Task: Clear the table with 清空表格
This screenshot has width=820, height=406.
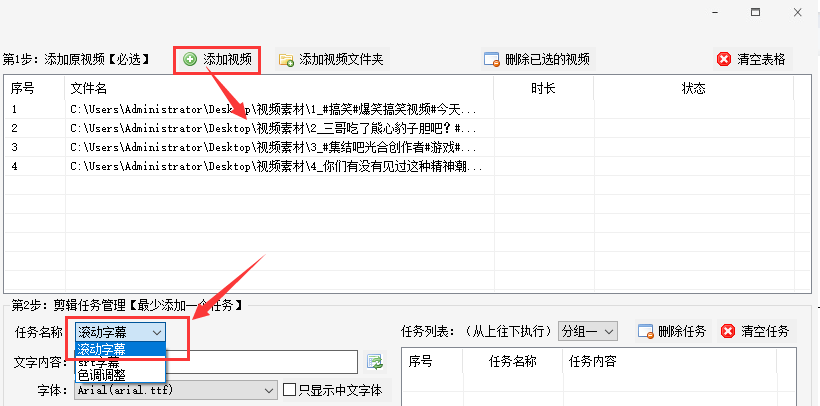Action: 752,60
